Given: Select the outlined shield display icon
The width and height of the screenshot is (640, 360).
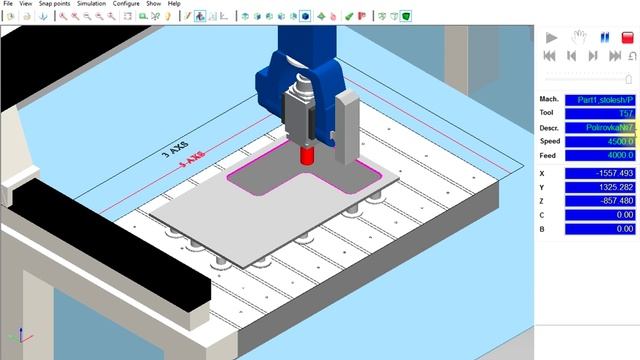Looking at the screenshot, I should [x=394, y=16].
